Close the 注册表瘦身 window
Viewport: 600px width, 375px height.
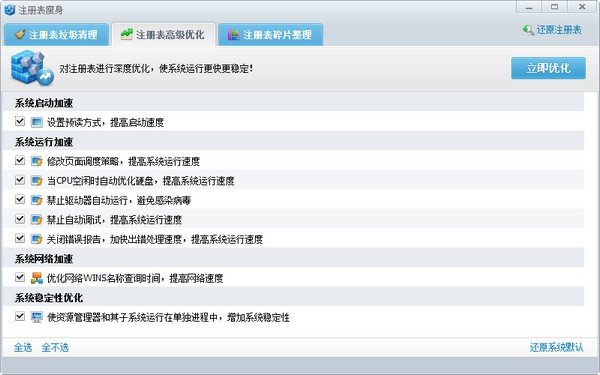(x=582, y=7)
